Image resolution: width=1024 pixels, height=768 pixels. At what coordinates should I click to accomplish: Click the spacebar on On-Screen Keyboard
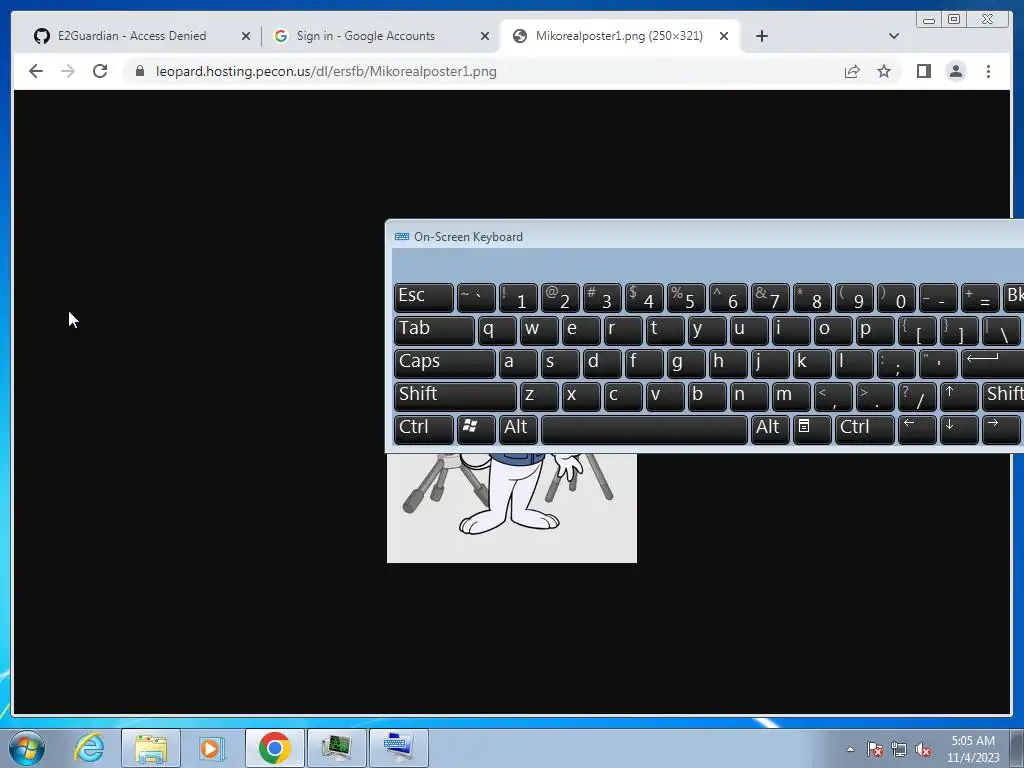point(645,430)
